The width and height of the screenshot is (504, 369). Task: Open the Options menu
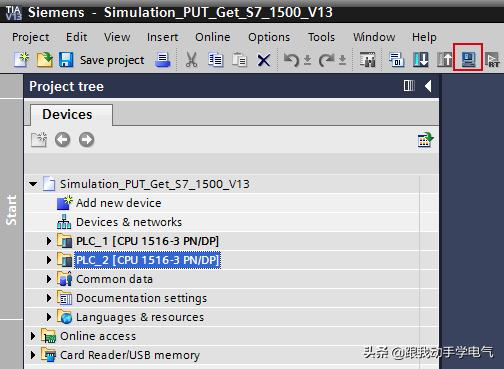pos(269,37)
